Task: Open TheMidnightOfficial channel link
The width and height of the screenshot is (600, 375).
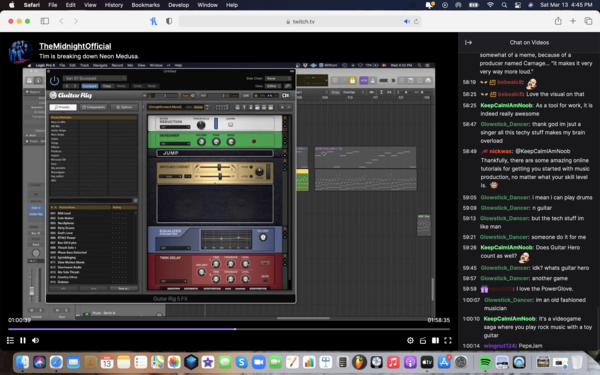Action: [x=75, y=46]
